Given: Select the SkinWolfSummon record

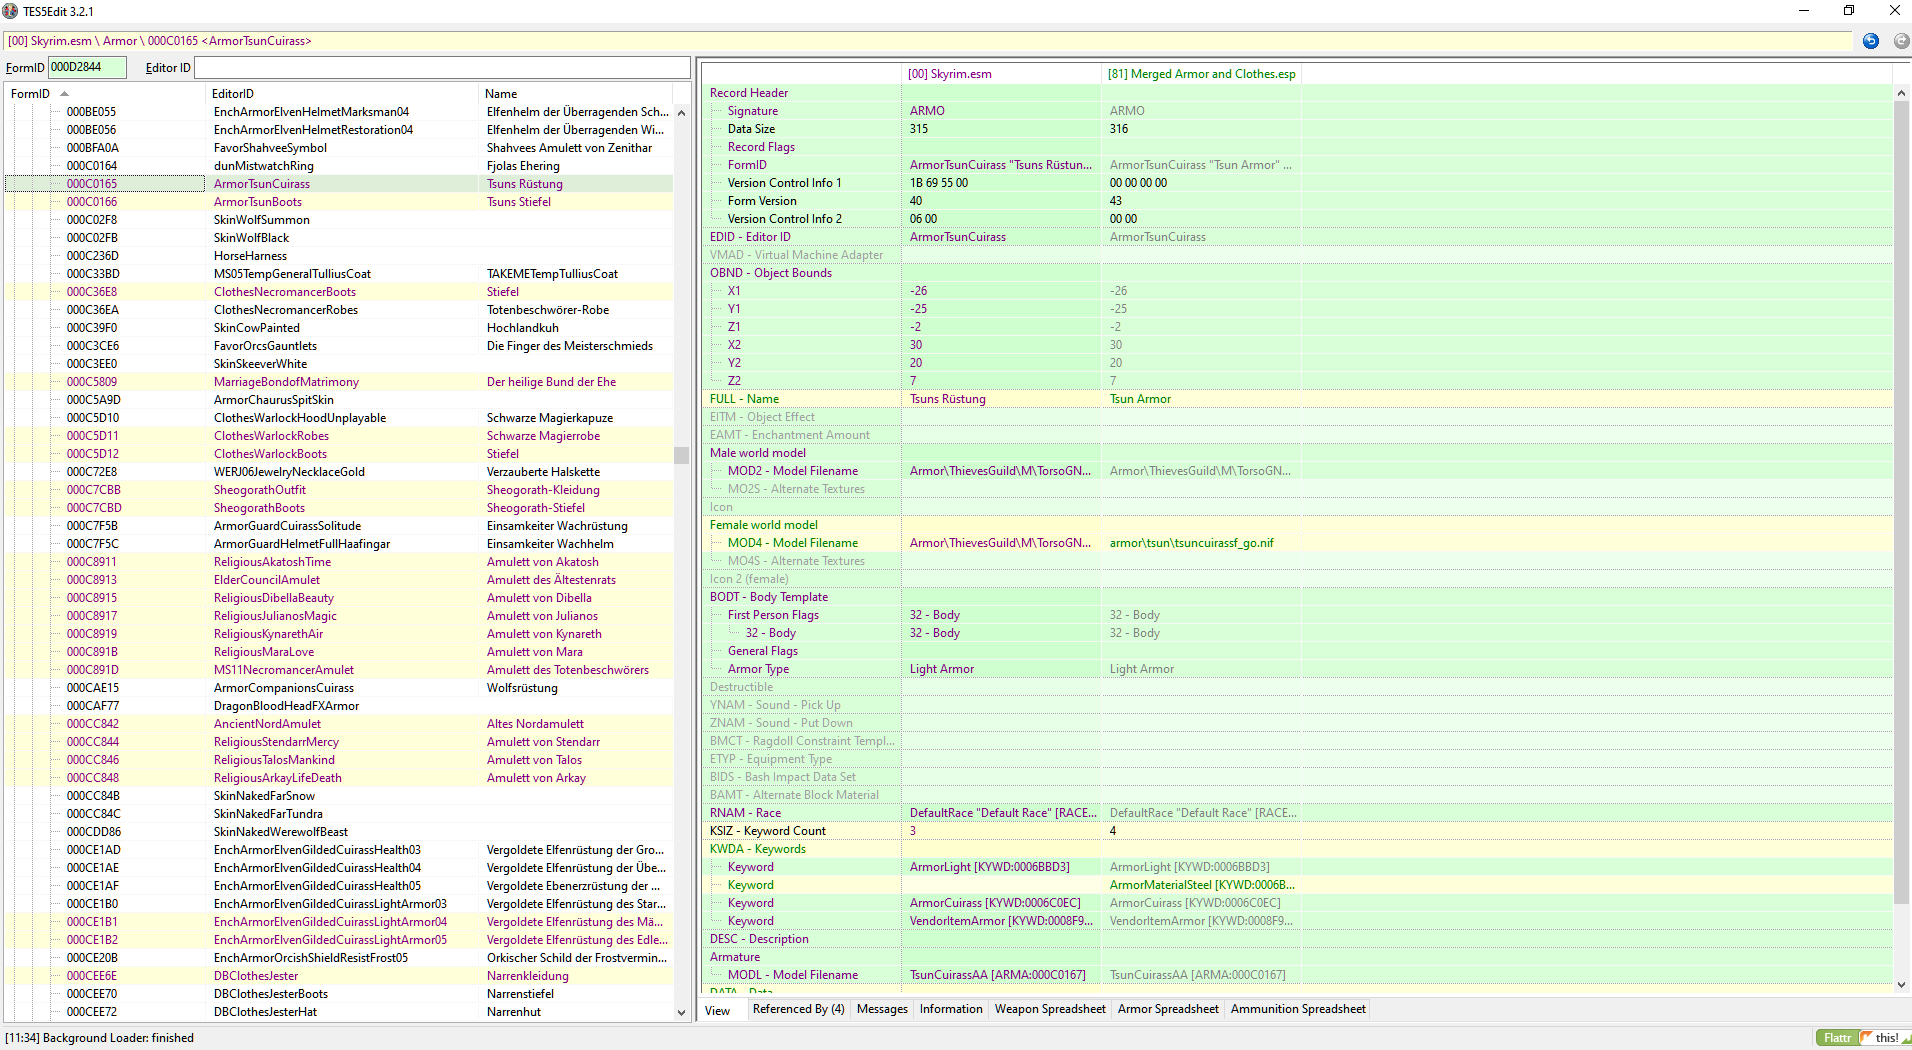Looking at the screenshot, I should pos(339,220).
